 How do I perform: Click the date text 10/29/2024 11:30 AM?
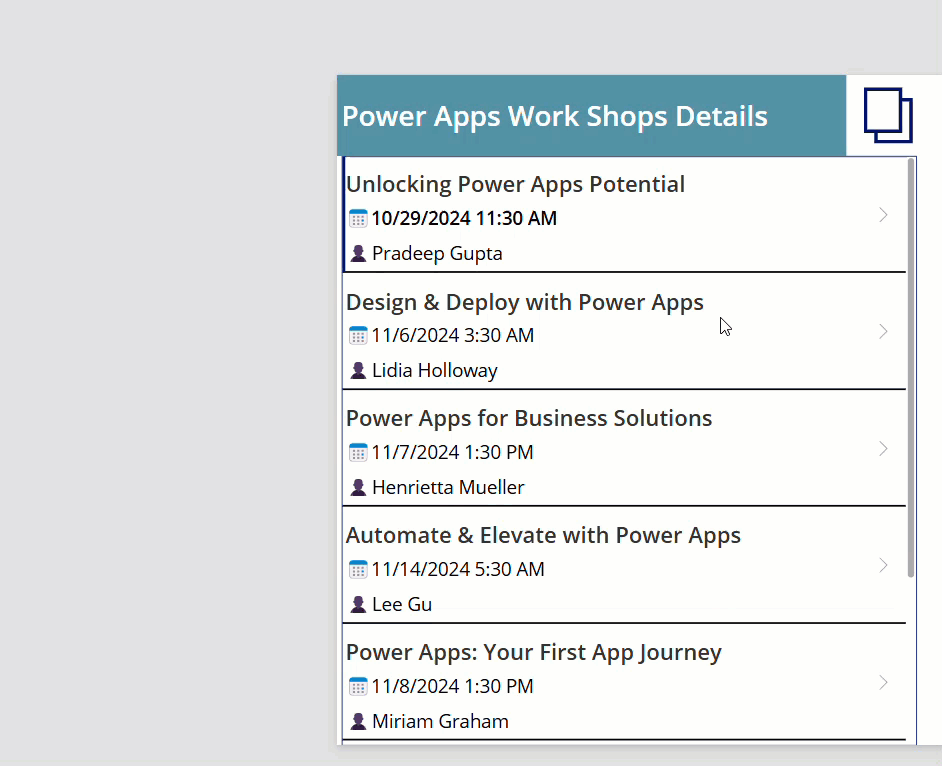[464, 218]
